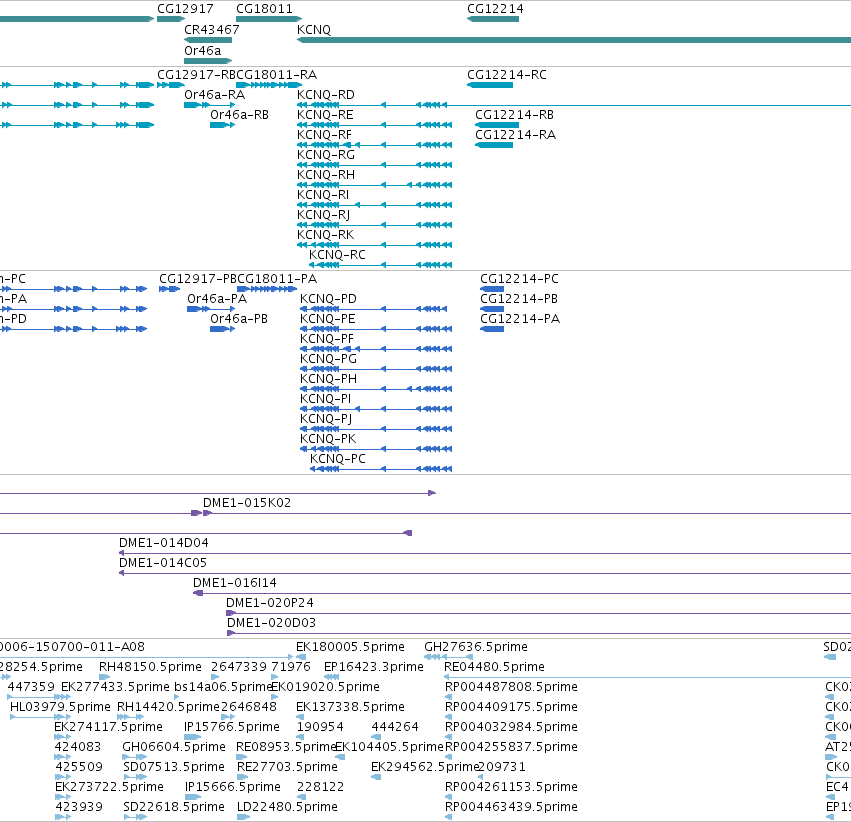Select clone DME1-014D04

163,543
